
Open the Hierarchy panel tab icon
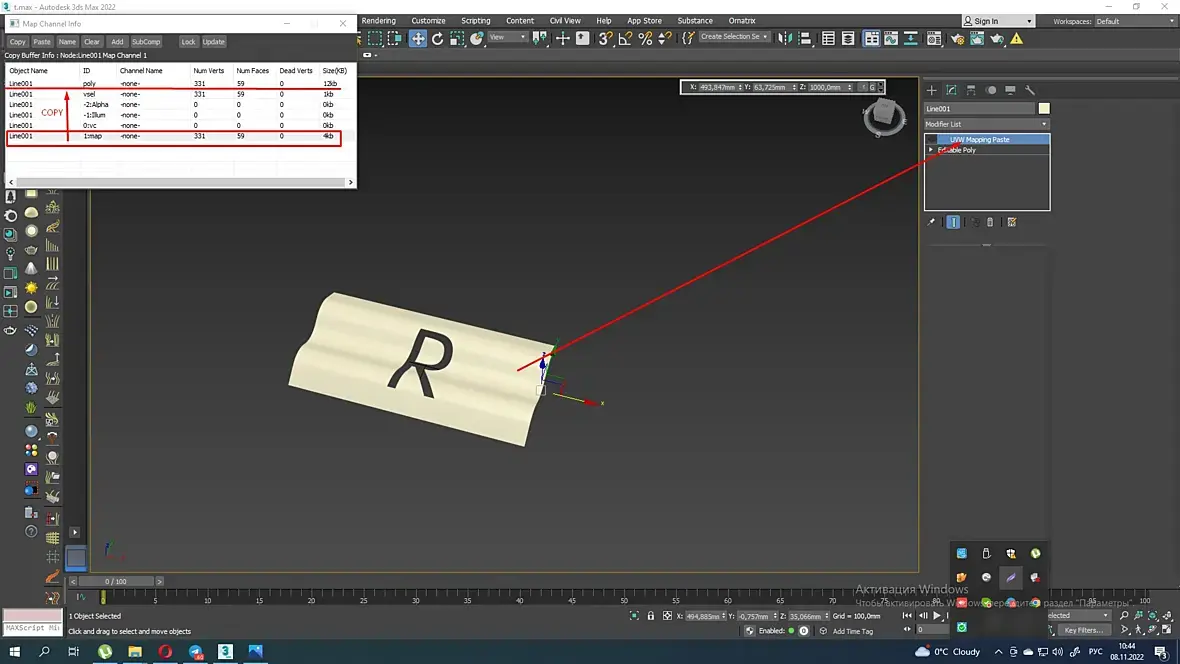pyautogui.click(x=971, y=90)
